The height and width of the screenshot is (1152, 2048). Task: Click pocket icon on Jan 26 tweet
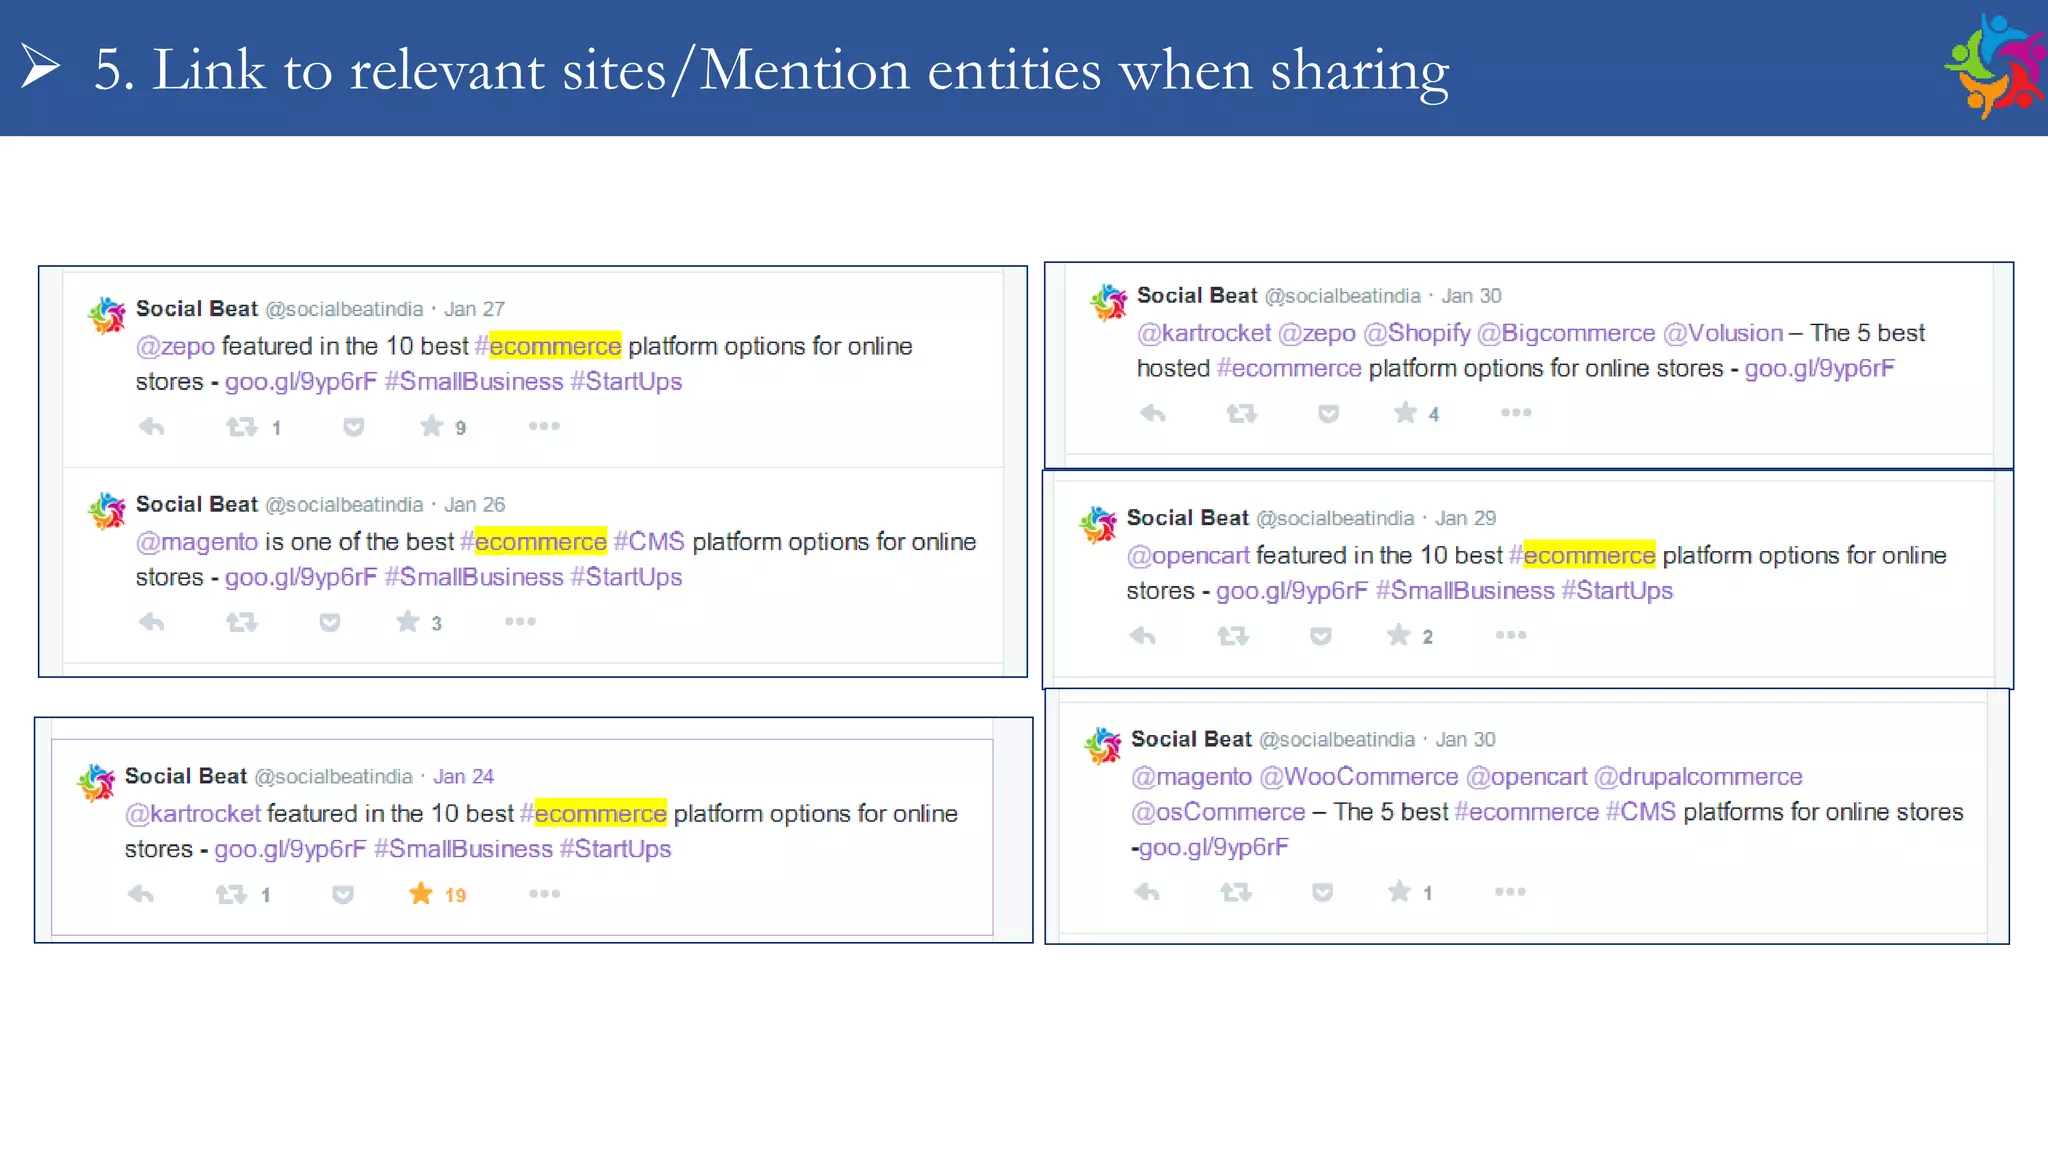coord(329,622)
